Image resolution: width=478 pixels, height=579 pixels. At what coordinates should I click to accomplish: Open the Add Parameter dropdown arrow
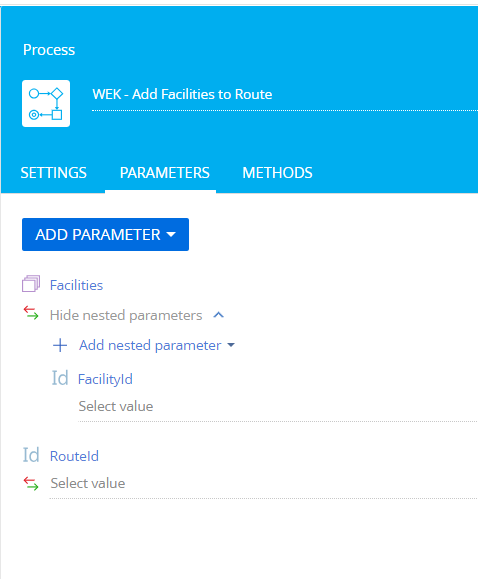(171, 234)
